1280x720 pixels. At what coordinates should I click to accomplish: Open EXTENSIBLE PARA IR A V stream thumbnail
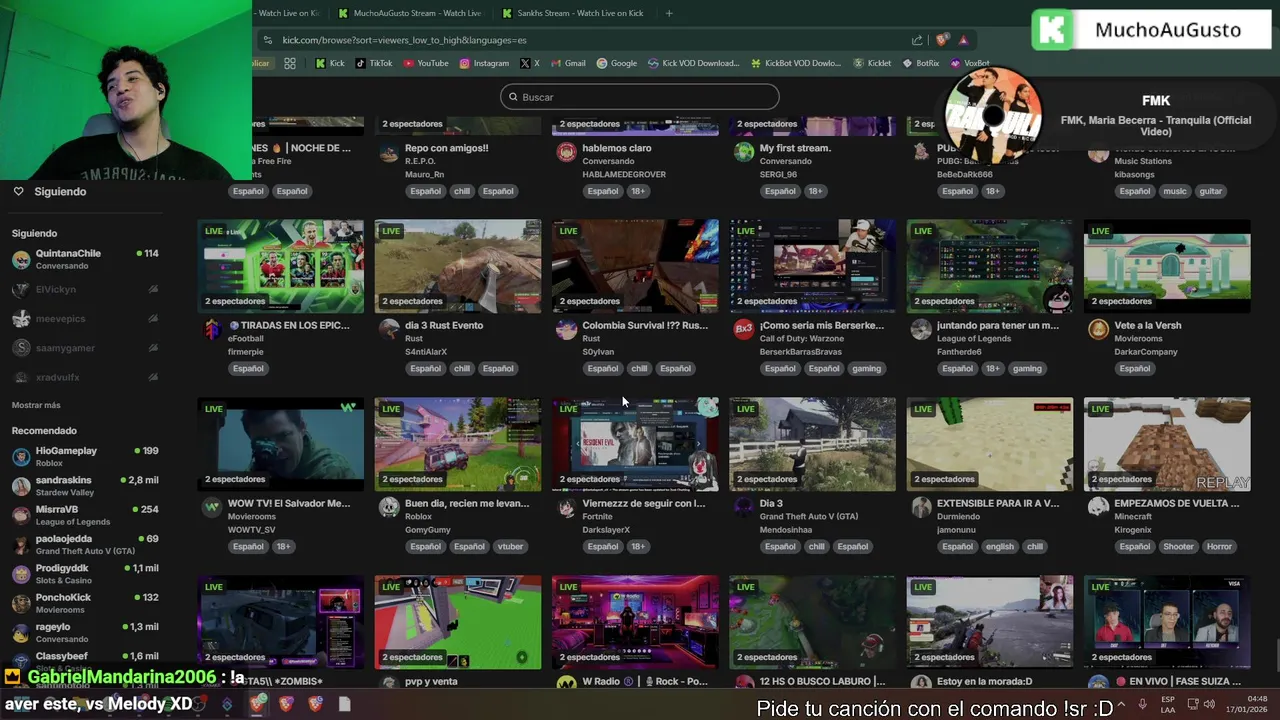point(990,444)
